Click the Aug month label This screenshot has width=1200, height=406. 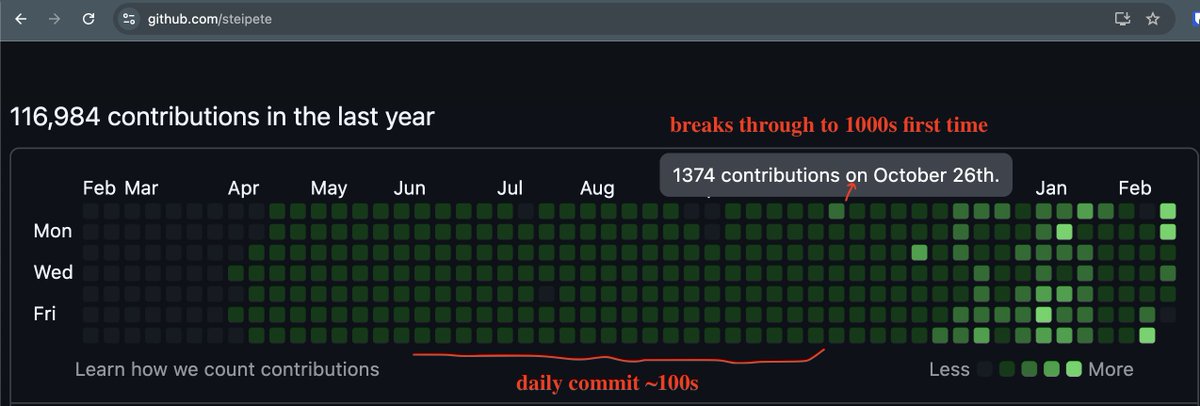tap(597, 188)
